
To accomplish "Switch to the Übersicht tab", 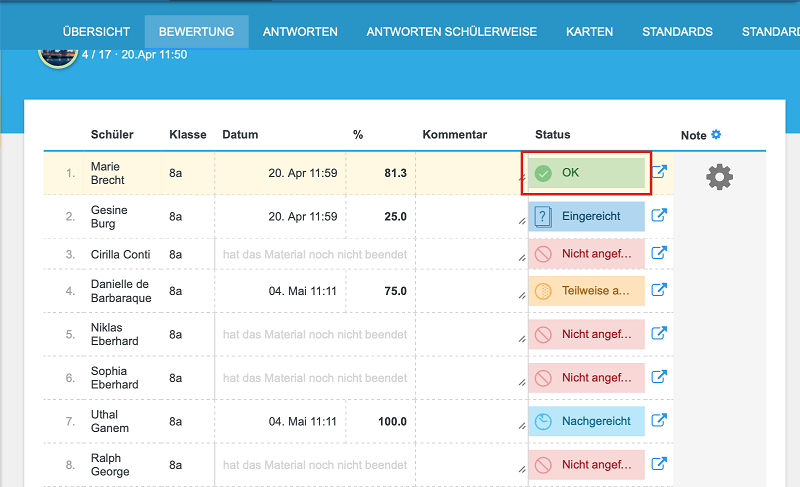I will coord(96,32).
